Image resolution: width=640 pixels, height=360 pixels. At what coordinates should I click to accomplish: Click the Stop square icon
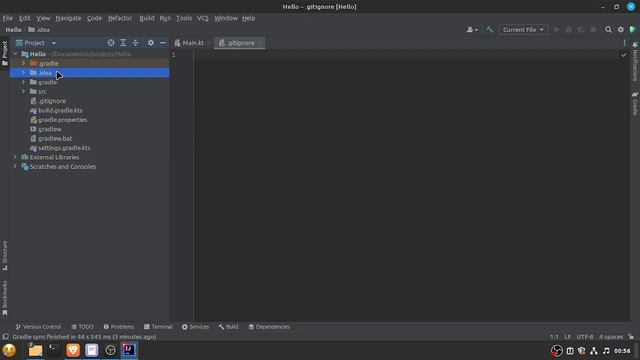coord(593,29)
